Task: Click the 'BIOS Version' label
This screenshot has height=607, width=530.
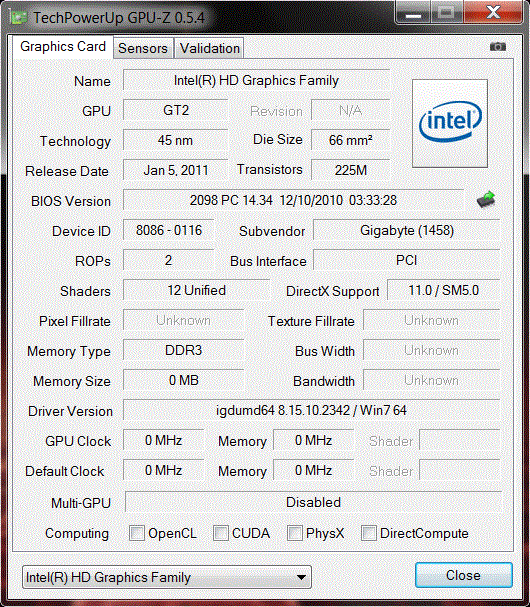Action: tap(71, 201)
